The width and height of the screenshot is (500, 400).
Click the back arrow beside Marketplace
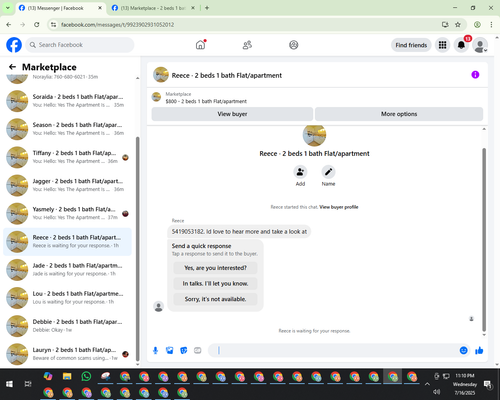tap(12, 67)
